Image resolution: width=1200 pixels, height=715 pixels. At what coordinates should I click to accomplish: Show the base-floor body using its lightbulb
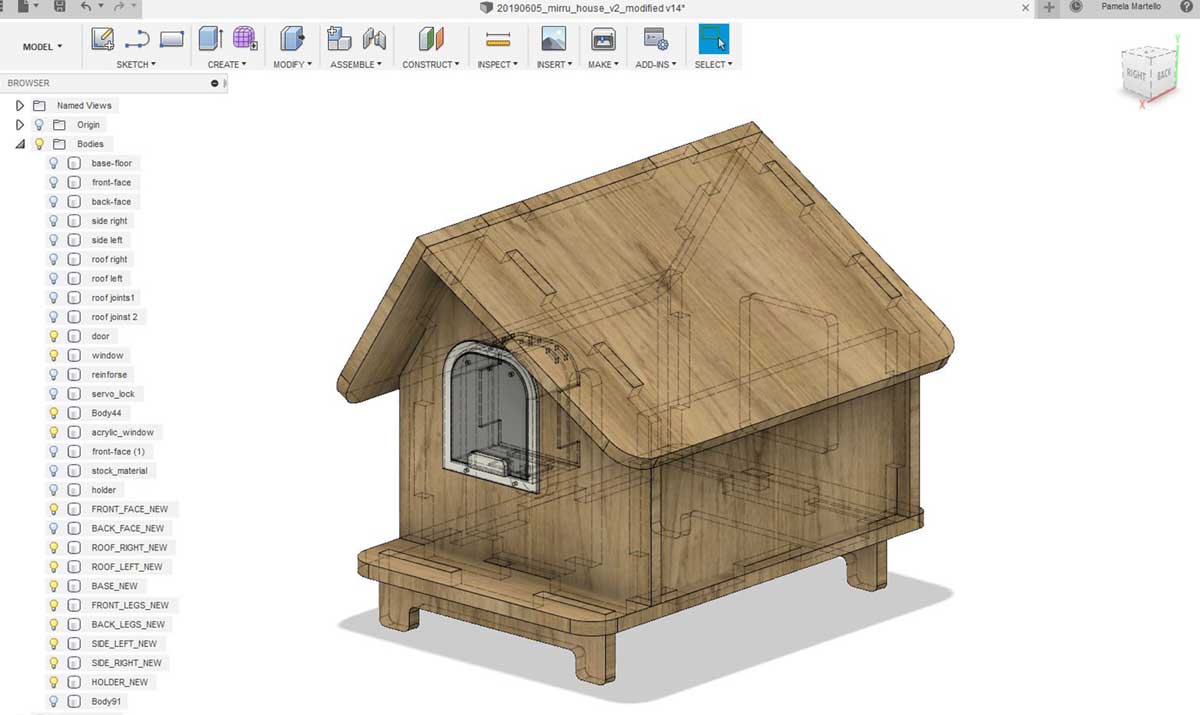54,163
